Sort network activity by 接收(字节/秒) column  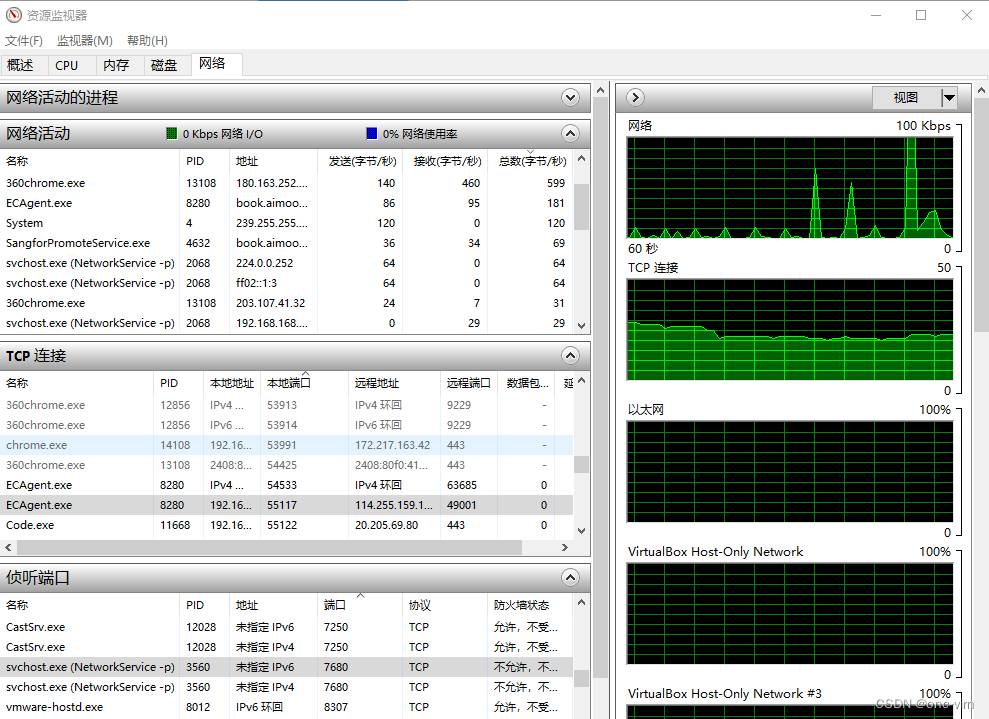pos(447,161)
